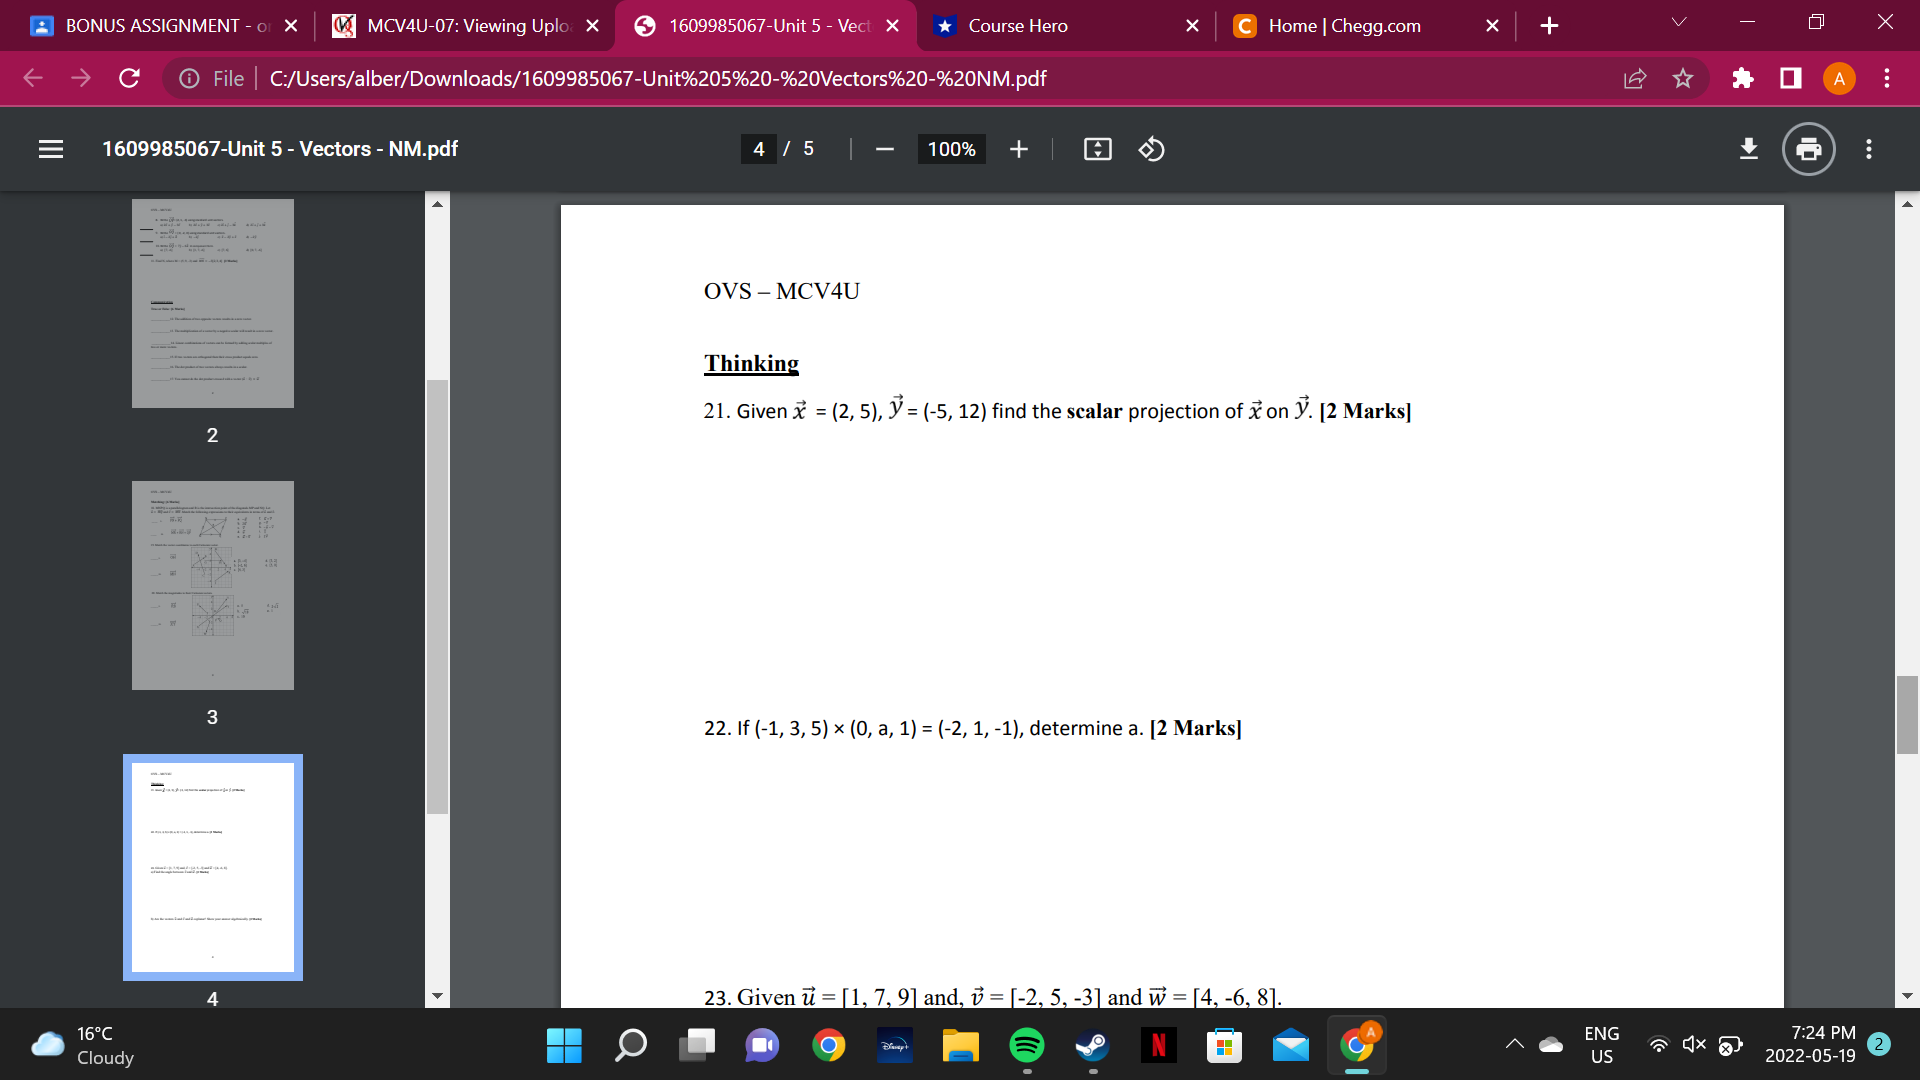Viewport: 1920px width, 1080px height.
Task: Open the PDF menu sidebar hamburger
Action: click(x=51, y=149)
